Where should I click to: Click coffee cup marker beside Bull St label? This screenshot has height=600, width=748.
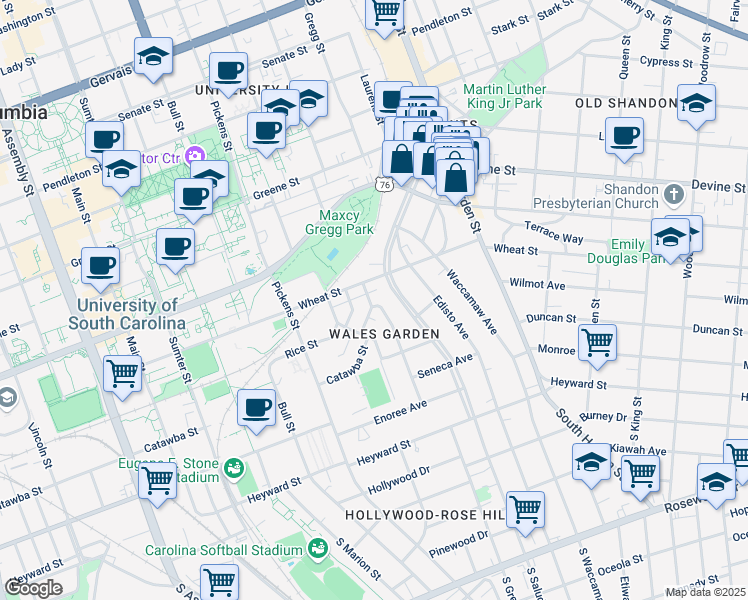257,410
